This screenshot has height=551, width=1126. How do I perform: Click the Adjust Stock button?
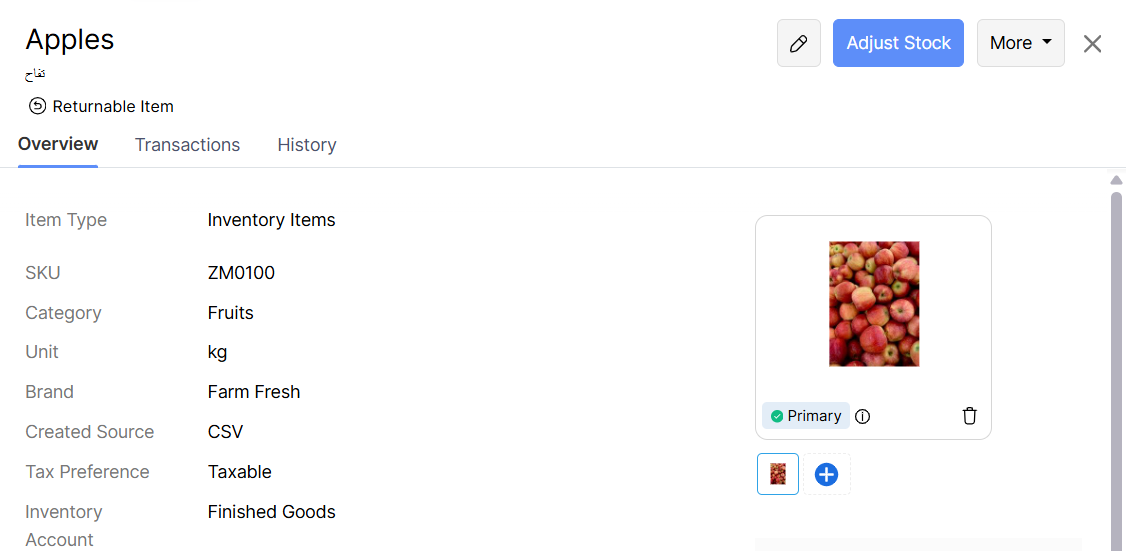898,43
